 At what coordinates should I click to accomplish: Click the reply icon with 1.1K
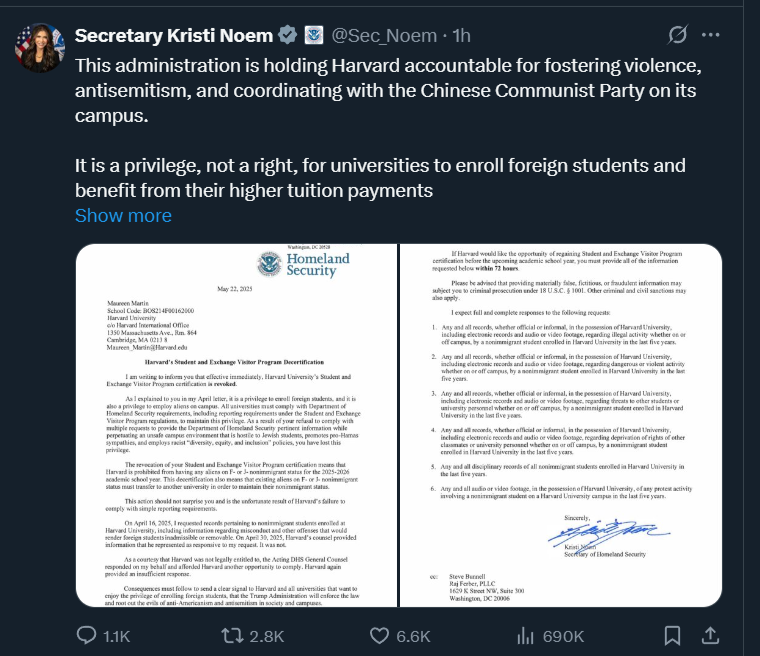87,636
